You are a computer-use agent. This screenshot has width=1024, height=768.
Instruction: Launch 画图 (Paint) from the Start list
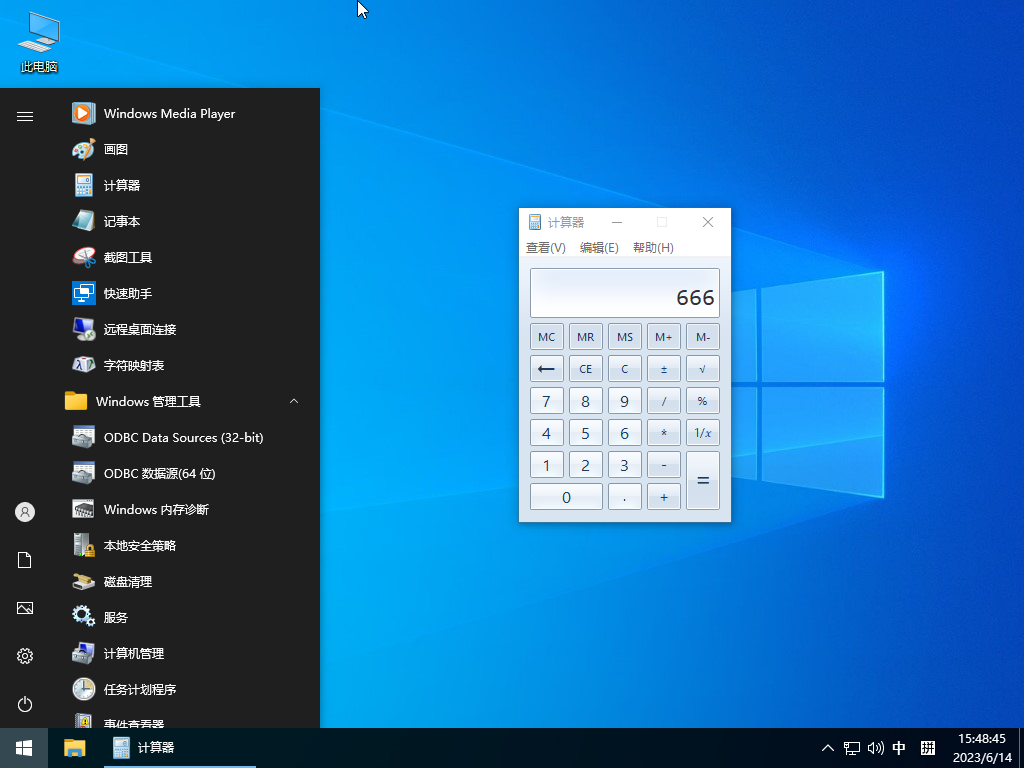point(183,150)
